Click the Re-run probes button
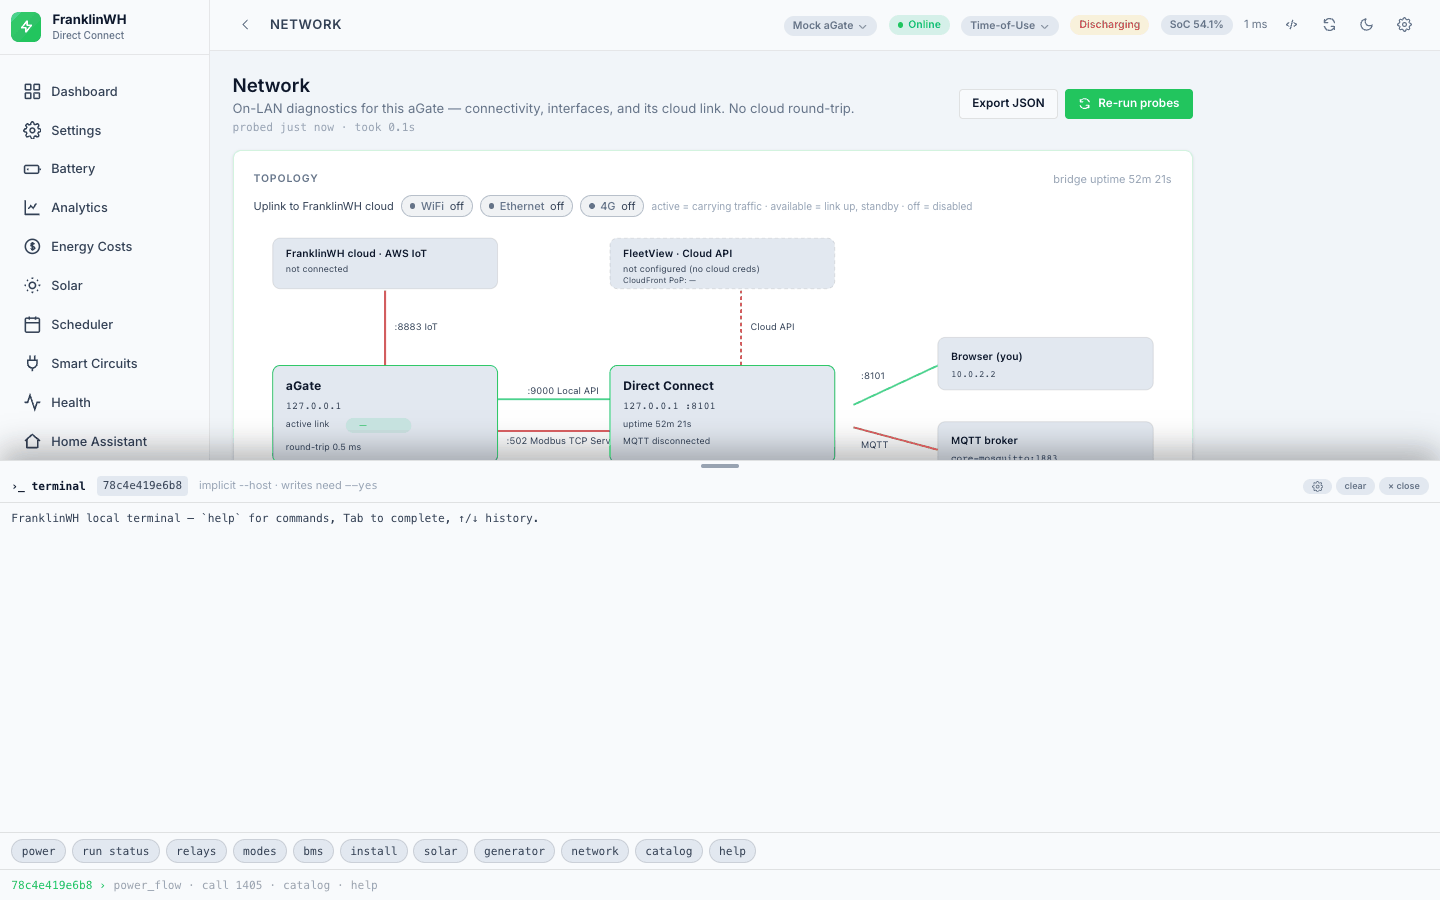The width and height of the screenshot is (1440, 900). pos(1129,104)
